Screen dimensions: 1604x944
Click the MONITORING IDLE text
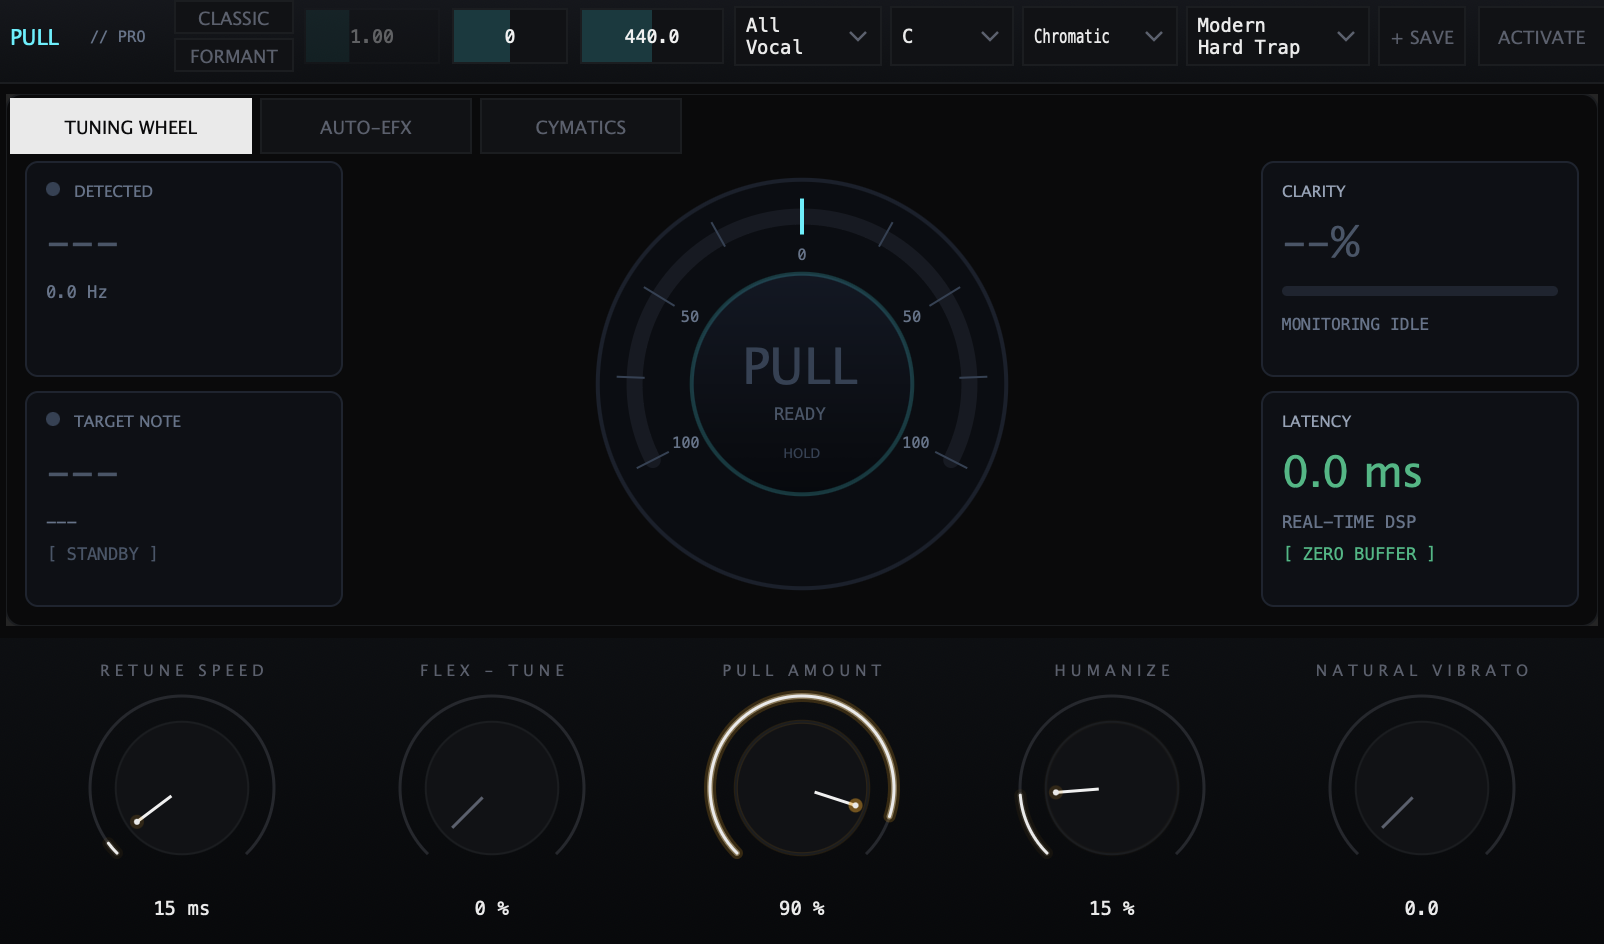point(1355,324)
